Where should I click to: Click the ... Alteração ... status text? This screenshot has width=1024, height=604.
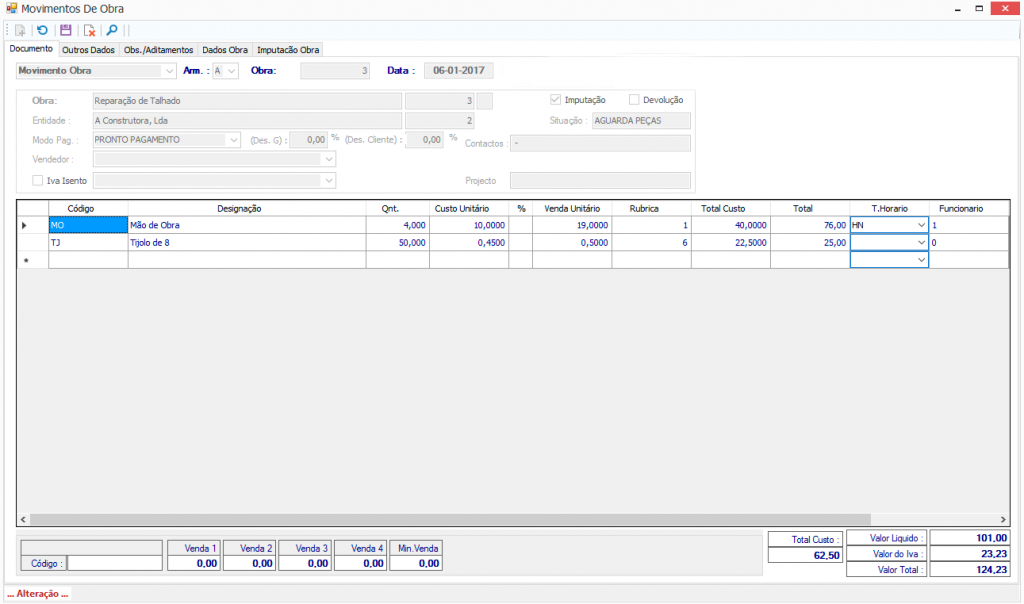click(x=38, y=594)
